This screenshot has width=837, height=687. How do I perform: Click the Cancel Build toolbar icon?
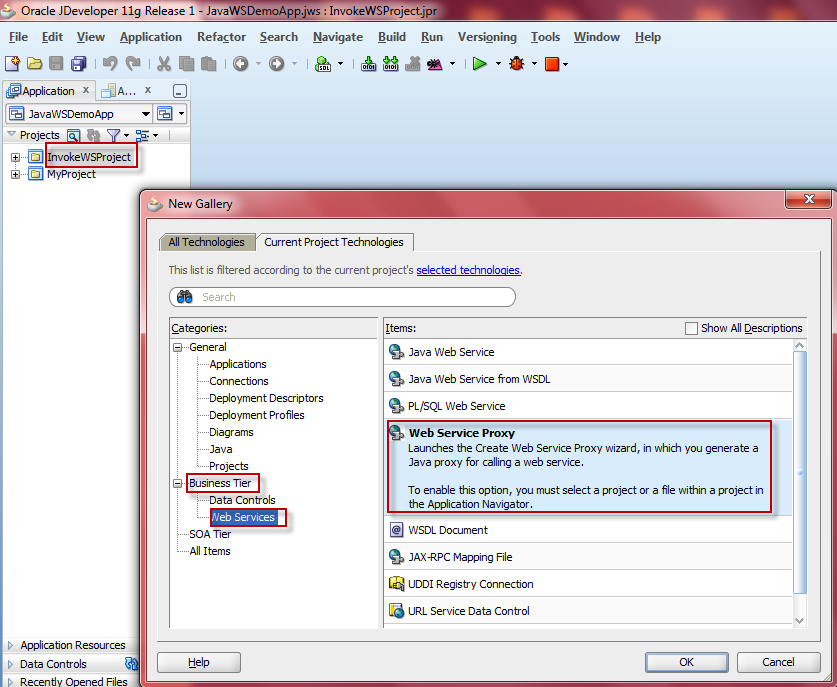(x=413, y=64)
